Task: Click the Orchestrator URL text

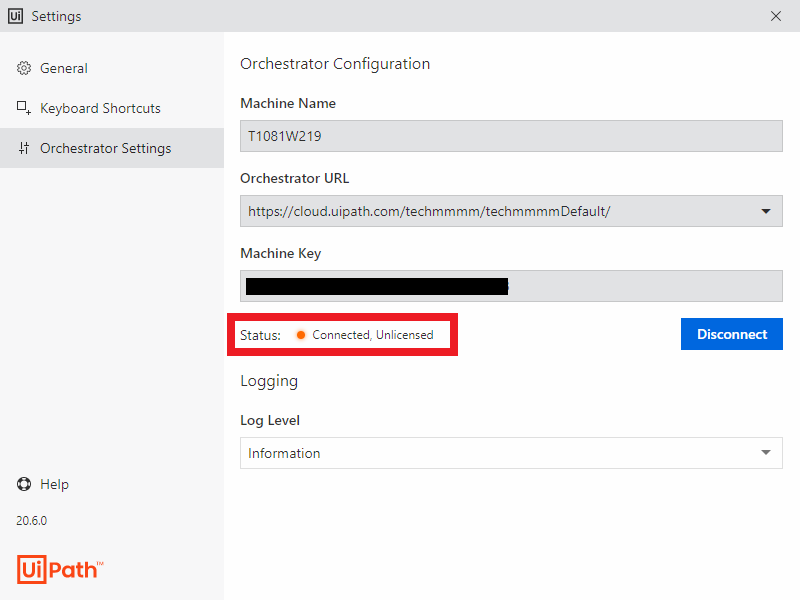Action: pos(429,211)
